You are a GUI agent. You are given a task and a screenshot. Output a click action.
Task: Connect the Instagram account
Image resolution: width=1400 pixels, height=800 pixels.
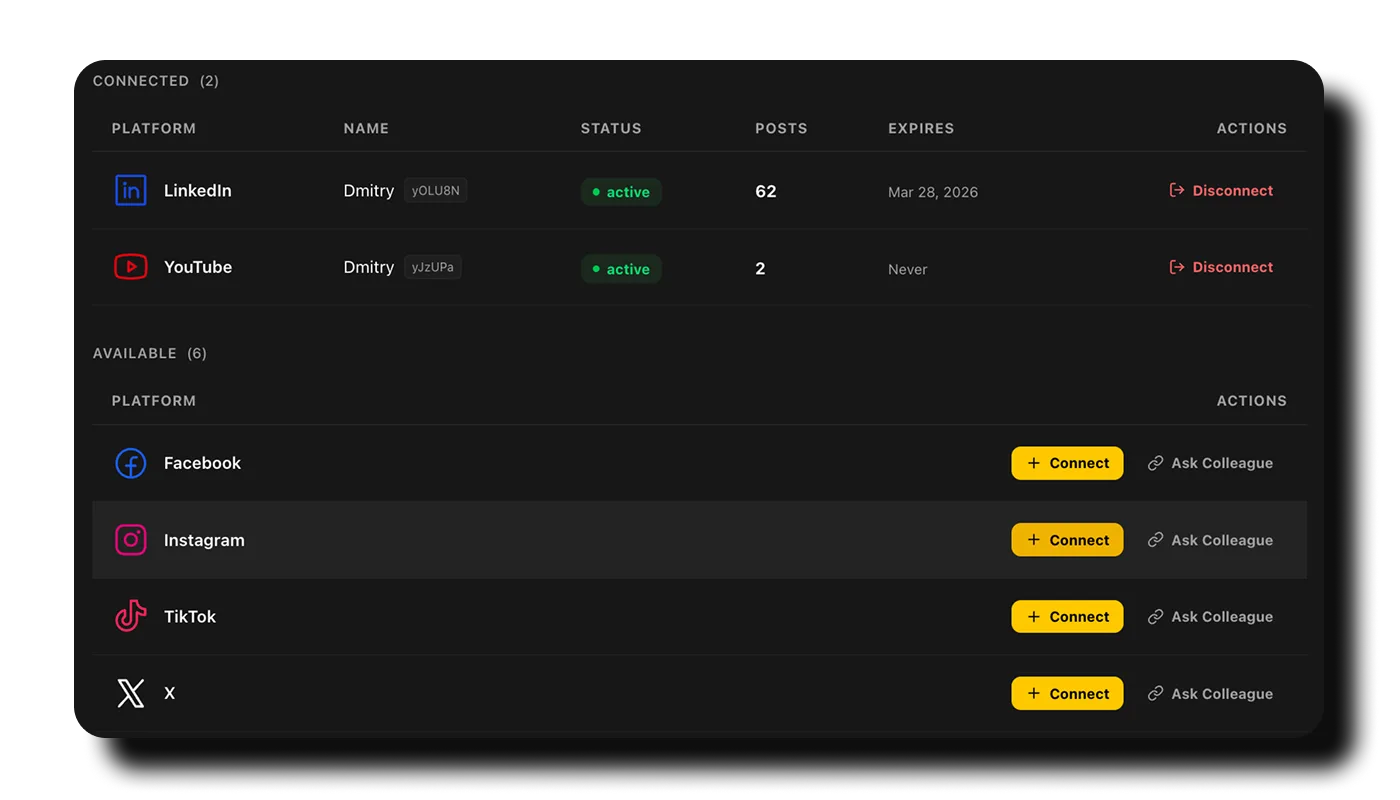point(1067,540)
